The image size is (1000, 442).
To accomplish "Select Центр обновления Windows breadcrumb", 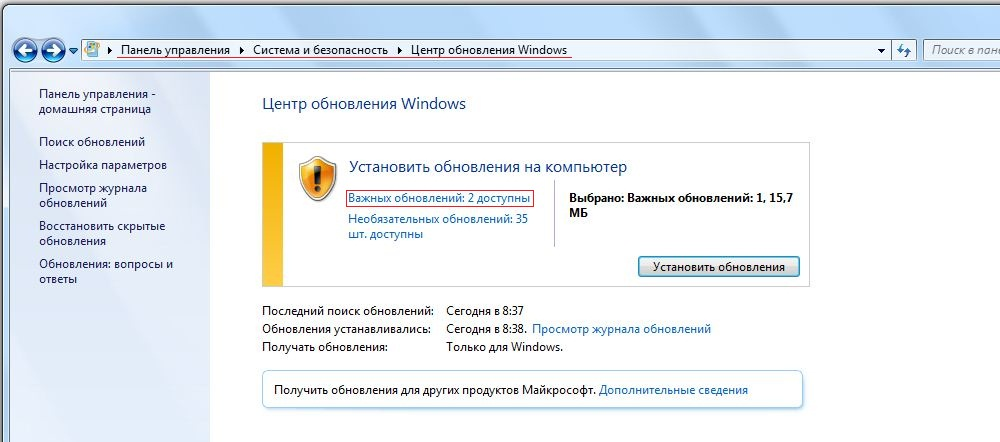I will (489, 50).
